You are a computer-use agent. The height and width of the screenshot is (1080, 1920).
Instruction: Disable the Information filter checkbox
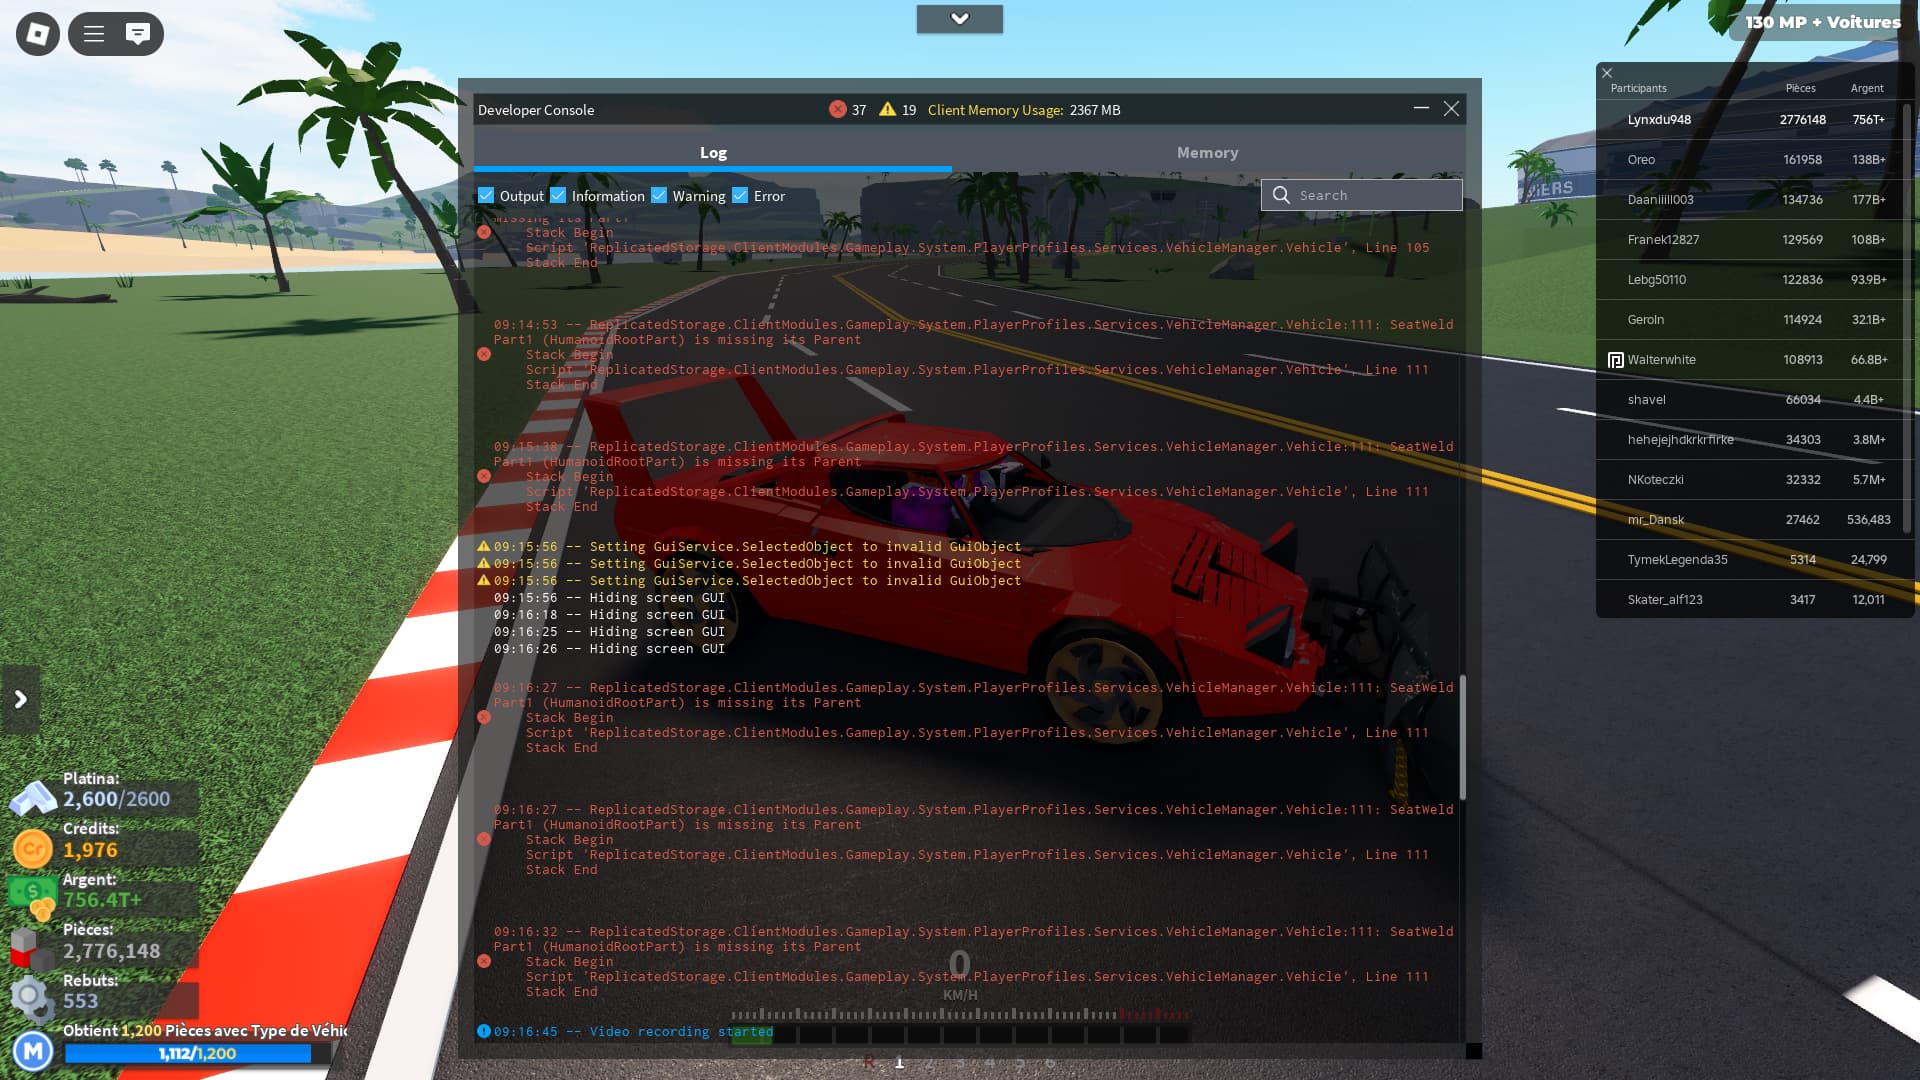tap(558, 196)
